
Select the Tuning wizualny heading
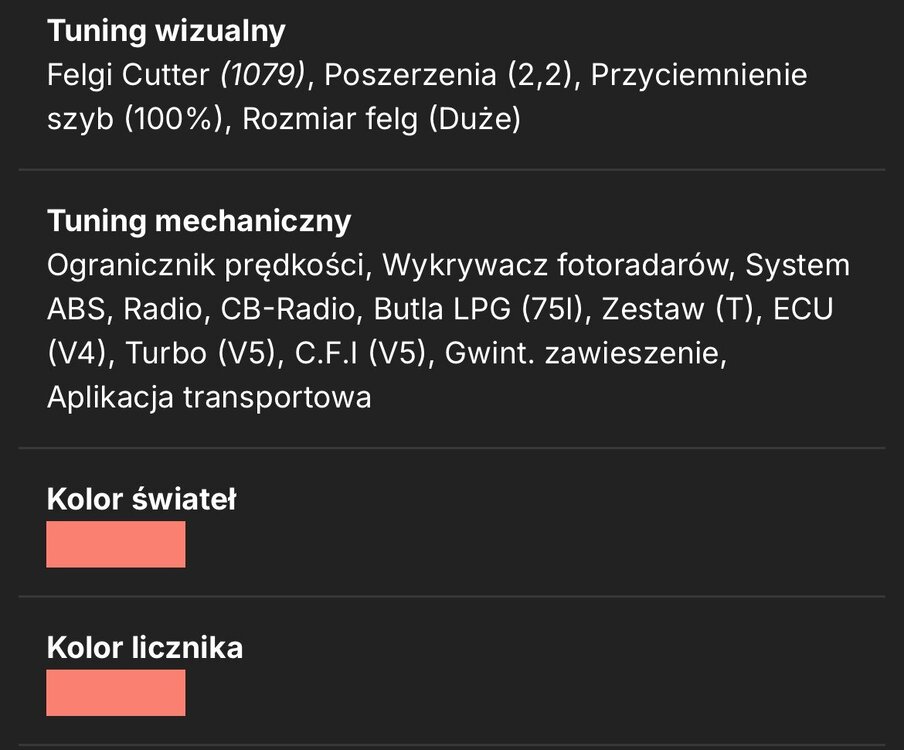pyautogui.click(x=166, y=31)
